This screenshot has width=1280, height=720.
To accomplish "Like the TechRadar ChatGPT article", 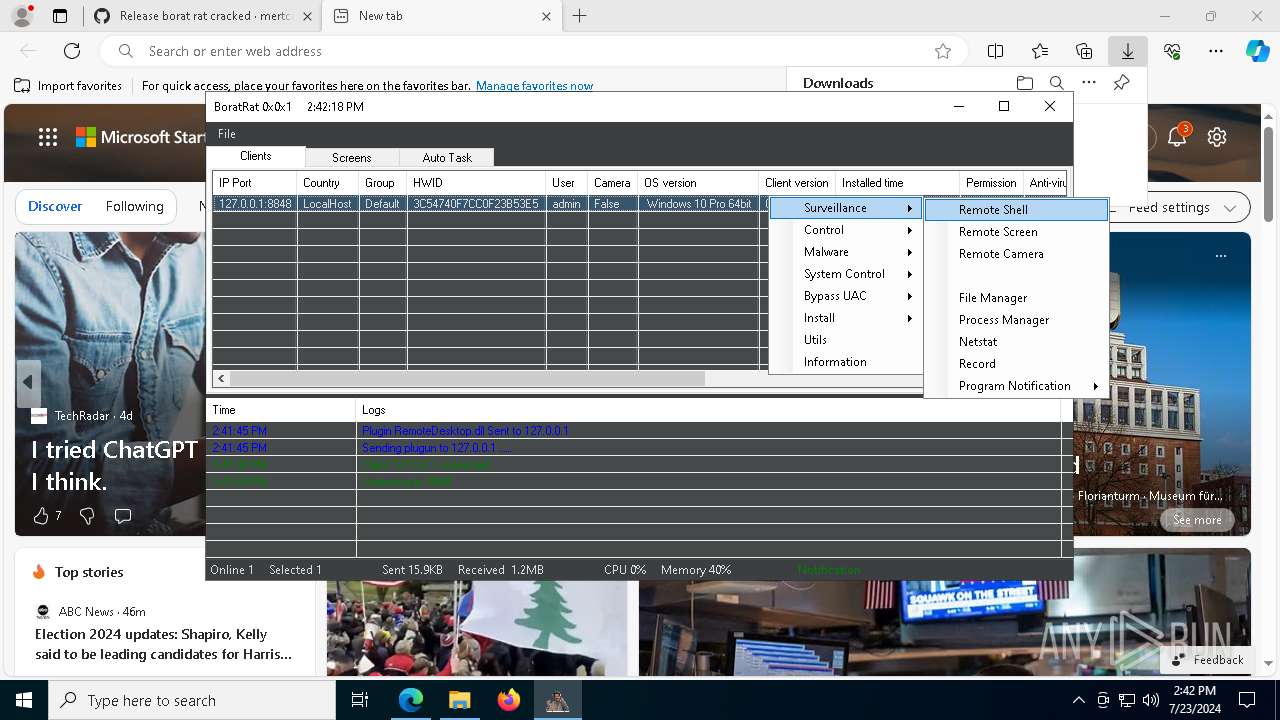I will 41,516.
